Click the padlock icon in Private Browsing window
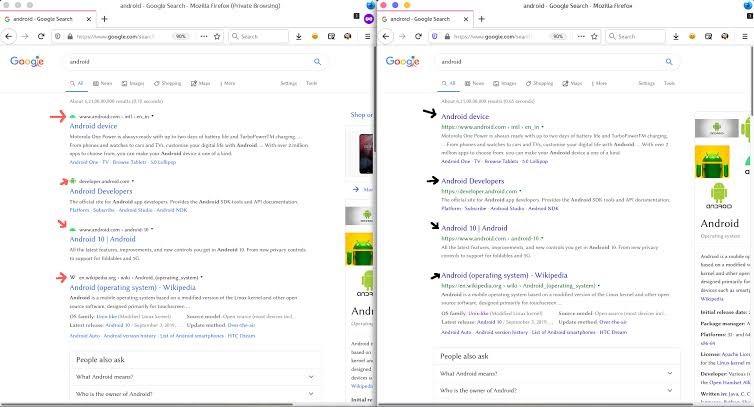Image resolution: width=754 pixels, height=407 pixels. [x=70, y=36]
